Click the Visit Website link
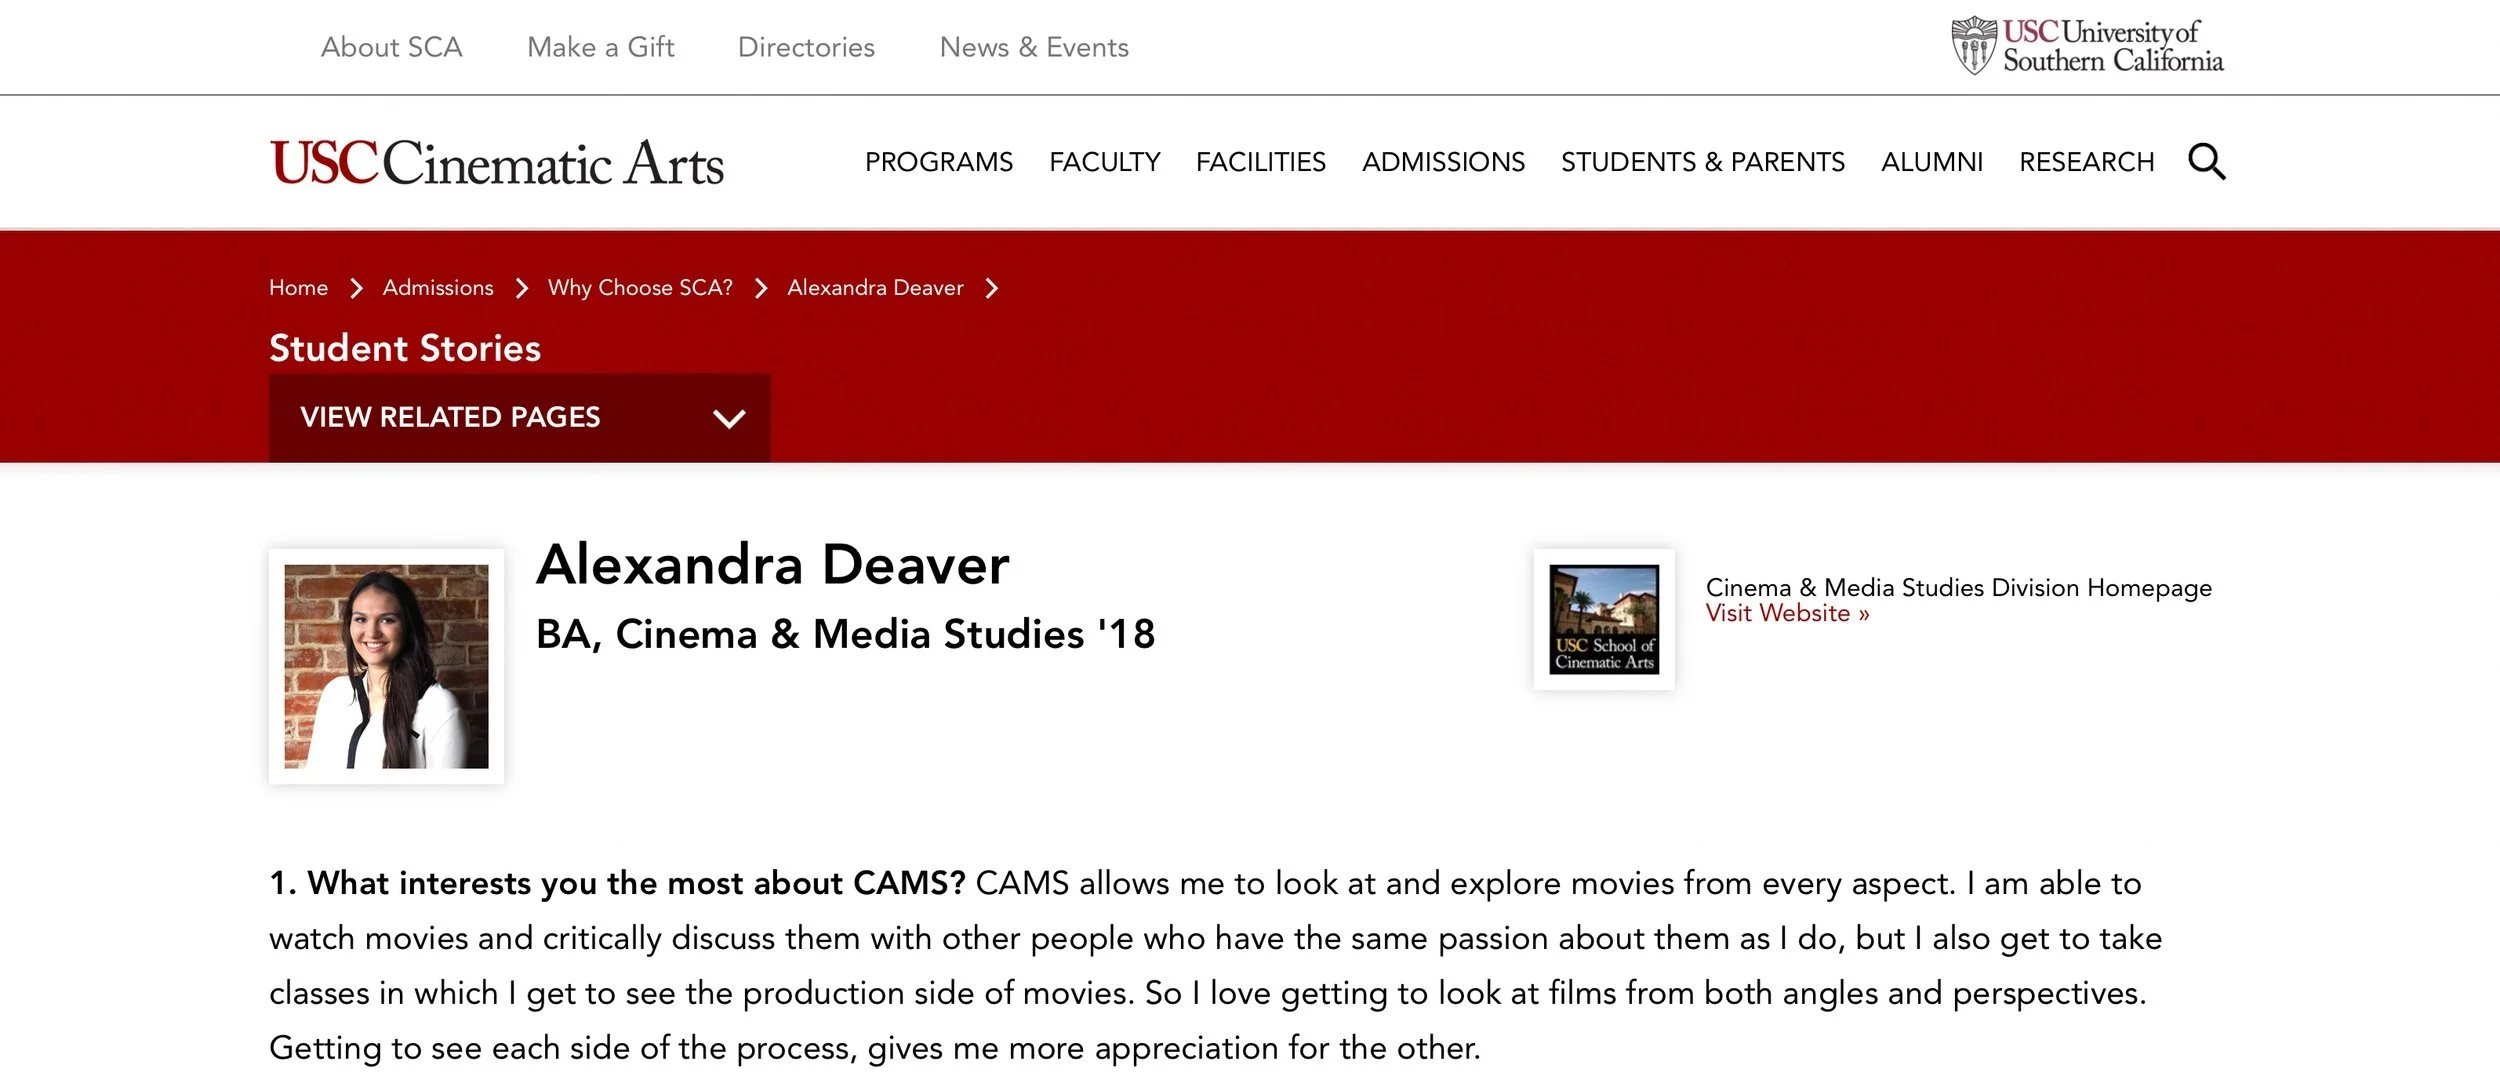This screenshot has width=2500, height=1075. pyautogui.click(x=1787, y=613)
